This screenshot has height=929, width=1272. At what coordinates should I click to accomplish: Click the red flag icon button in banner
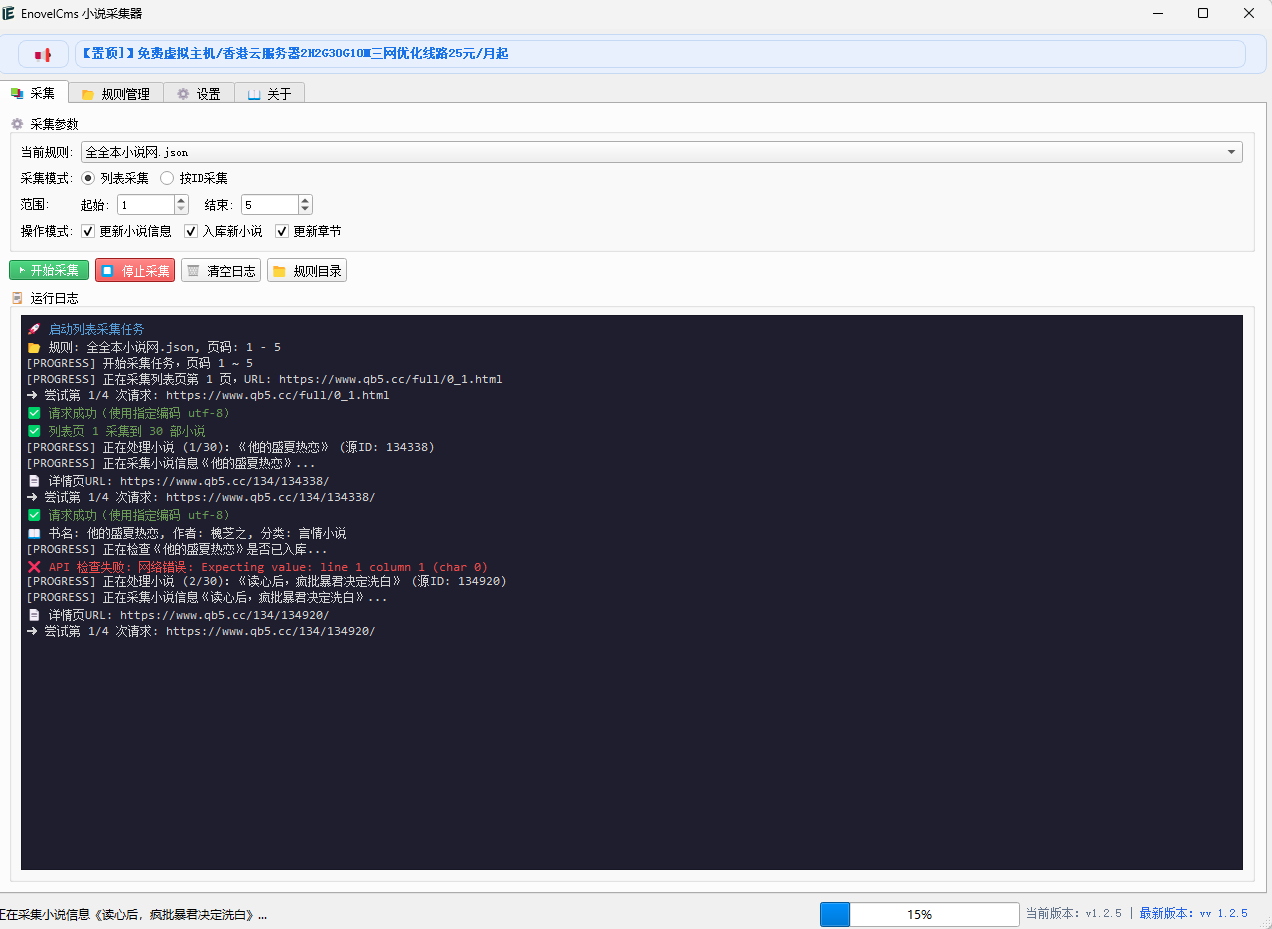[x=43, y=54]
